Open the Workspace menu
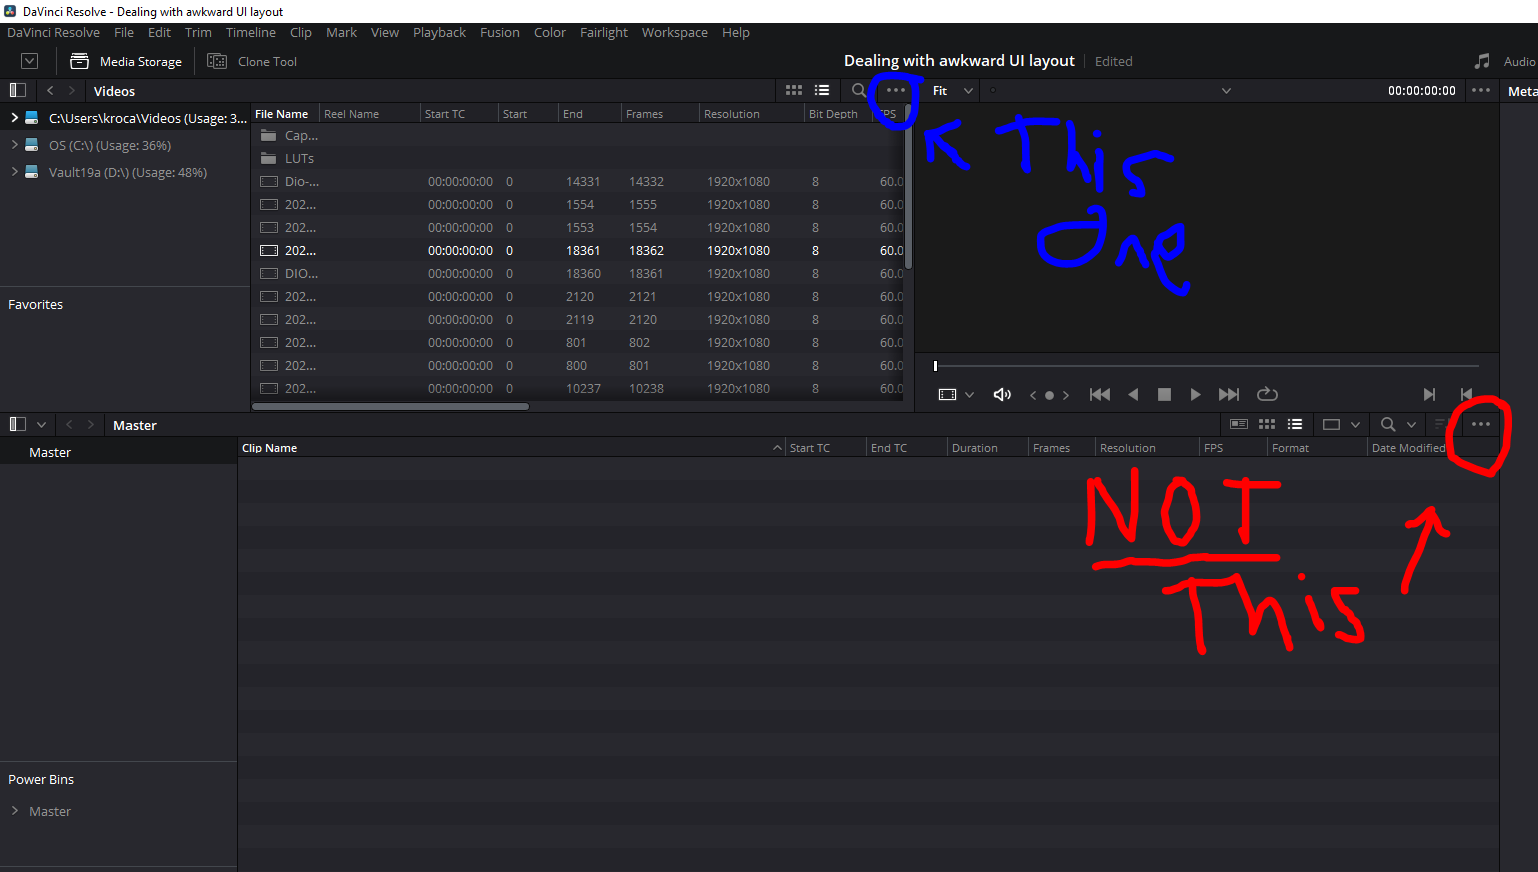 pos(675,32)
